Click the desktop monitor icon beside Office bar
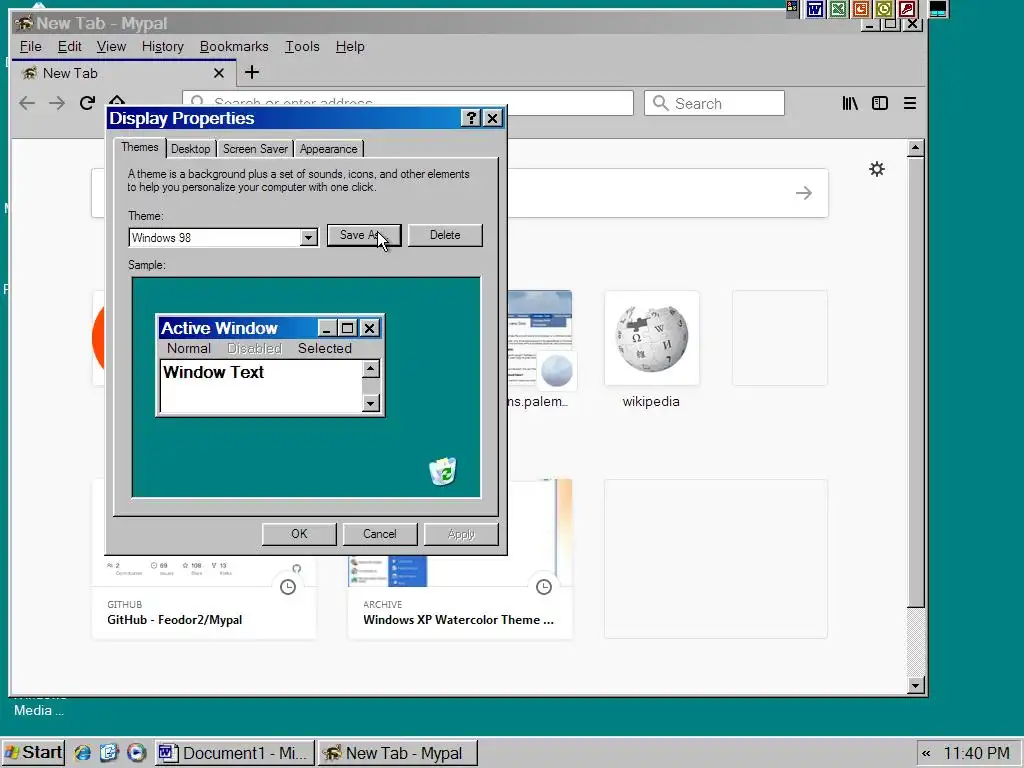1024x768 pixels. [x=938, y=9]
